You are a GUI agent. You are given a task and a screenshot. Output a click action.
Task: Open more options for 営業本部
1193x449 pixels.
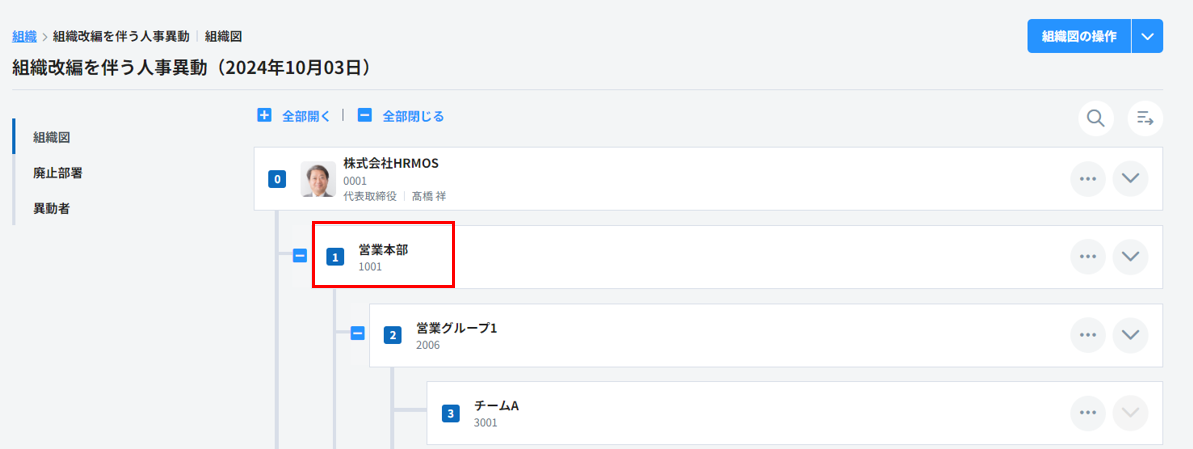(x=1088, y=256)
